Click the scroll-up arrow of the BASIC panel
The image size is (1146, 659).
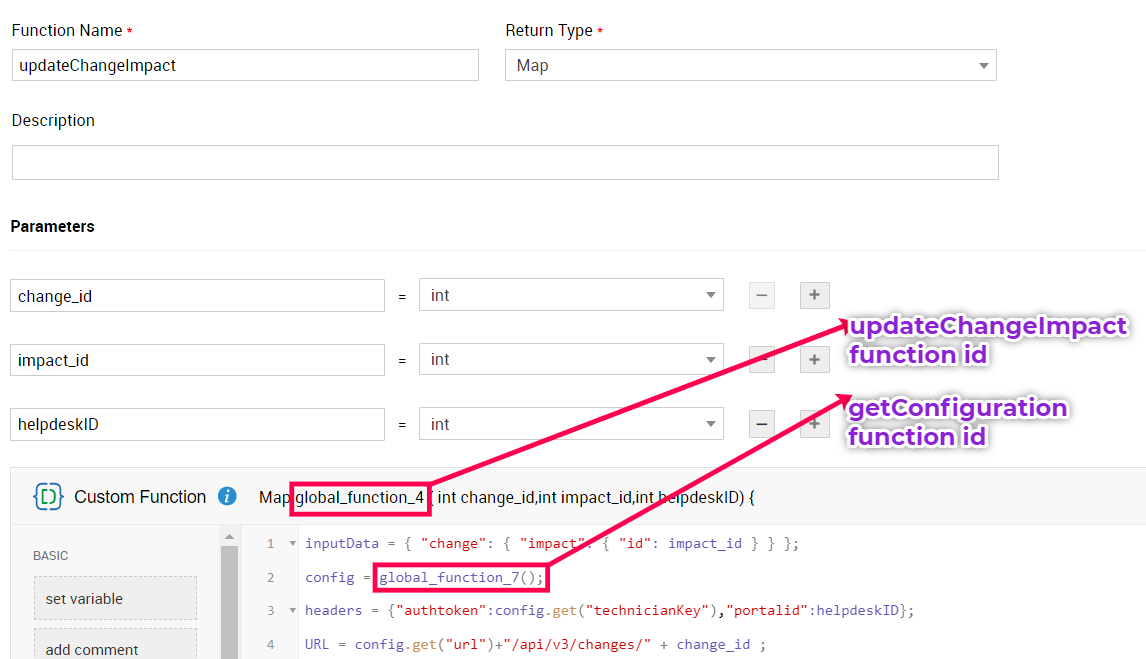coord(229,537)
